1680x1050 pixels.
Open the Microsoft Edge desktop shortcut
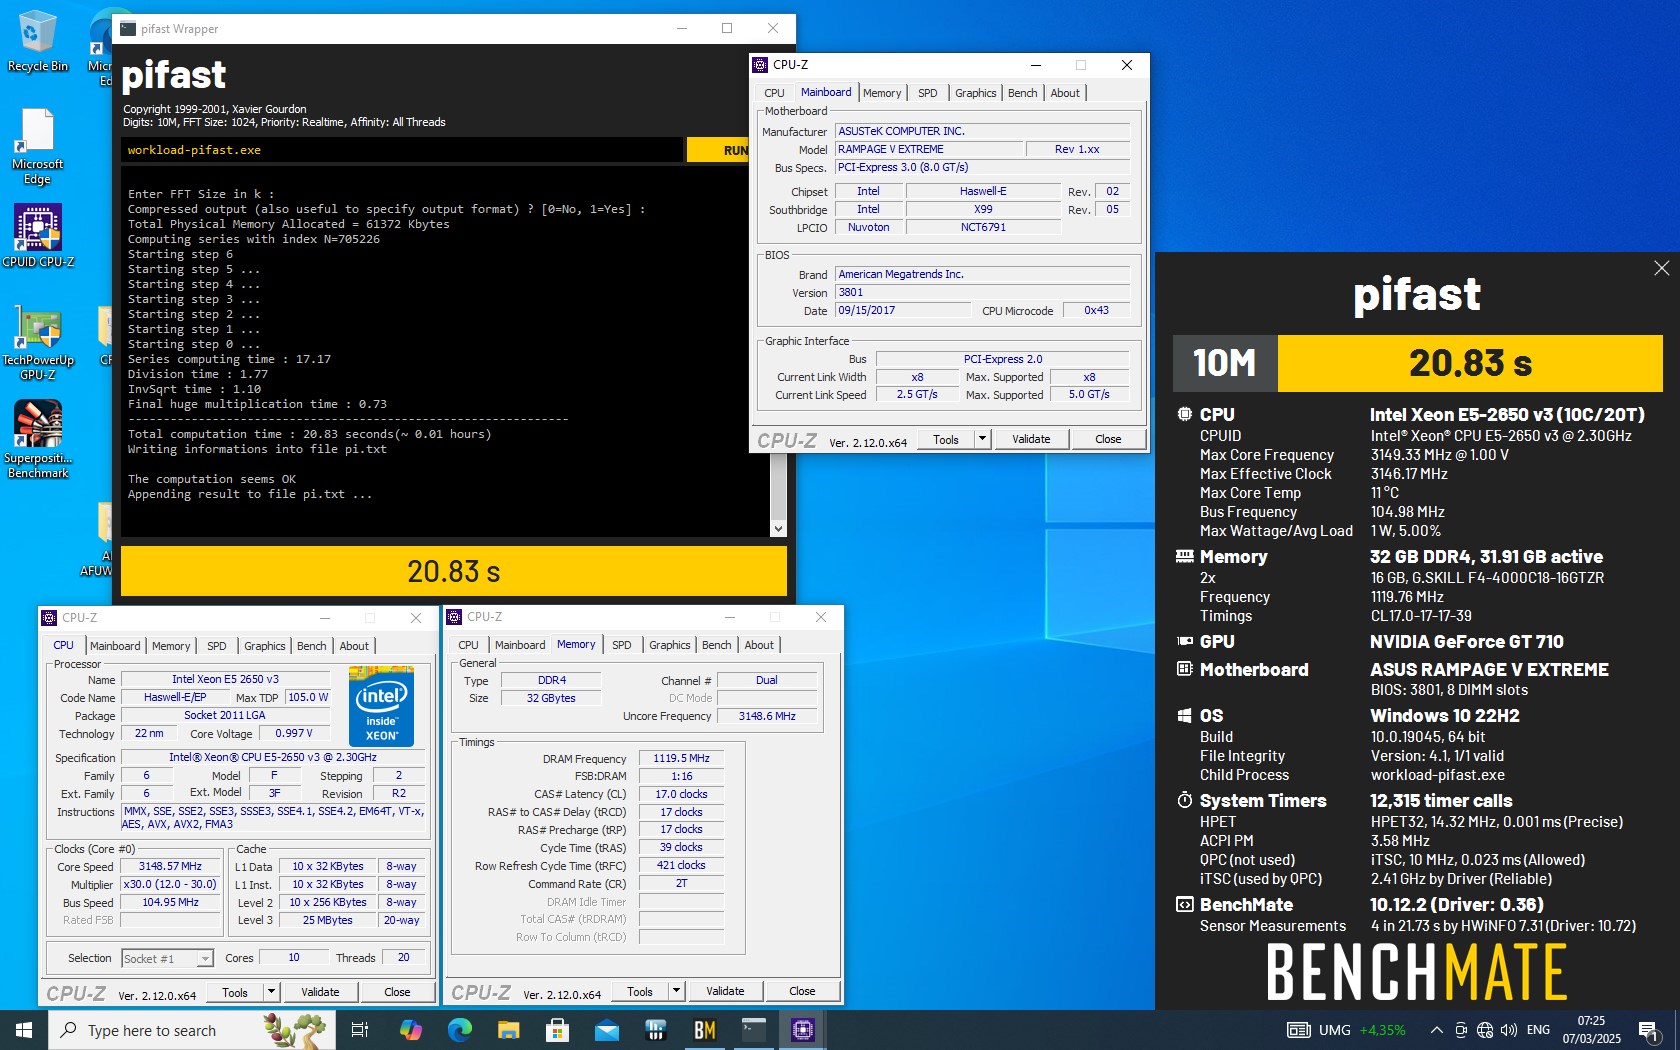click(37, 147)
